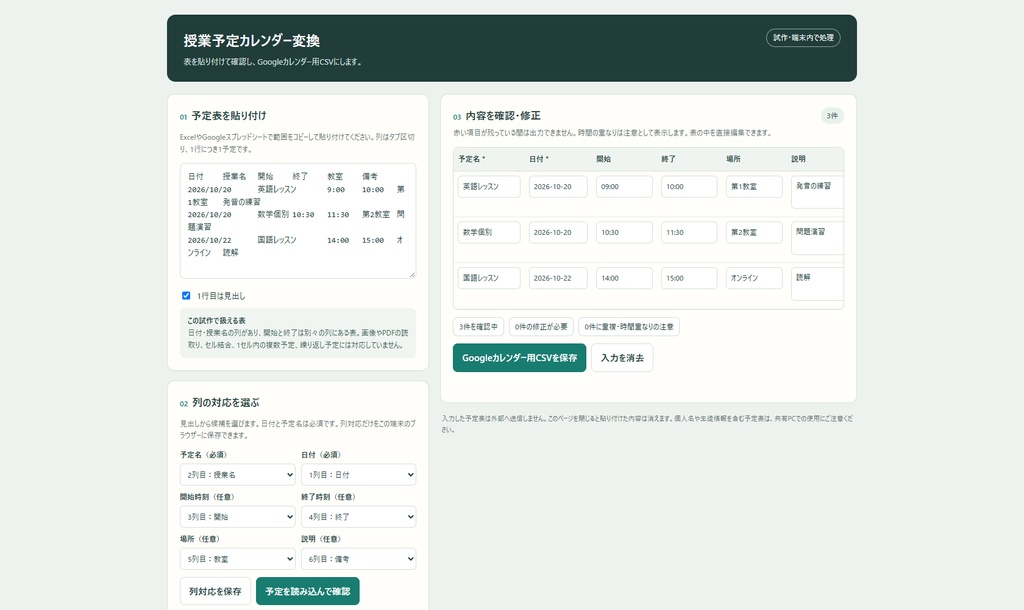Edit the 10:00 end time field

coord(689,187)
